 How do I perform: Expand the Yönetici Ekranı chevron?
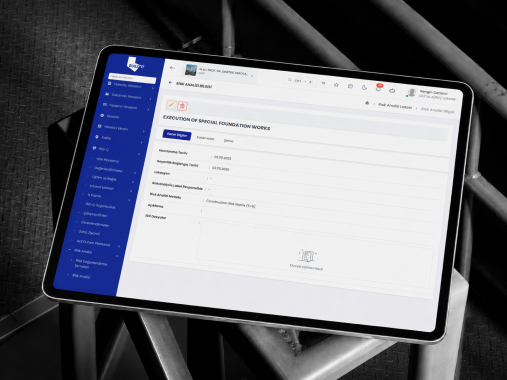[144, 131]
